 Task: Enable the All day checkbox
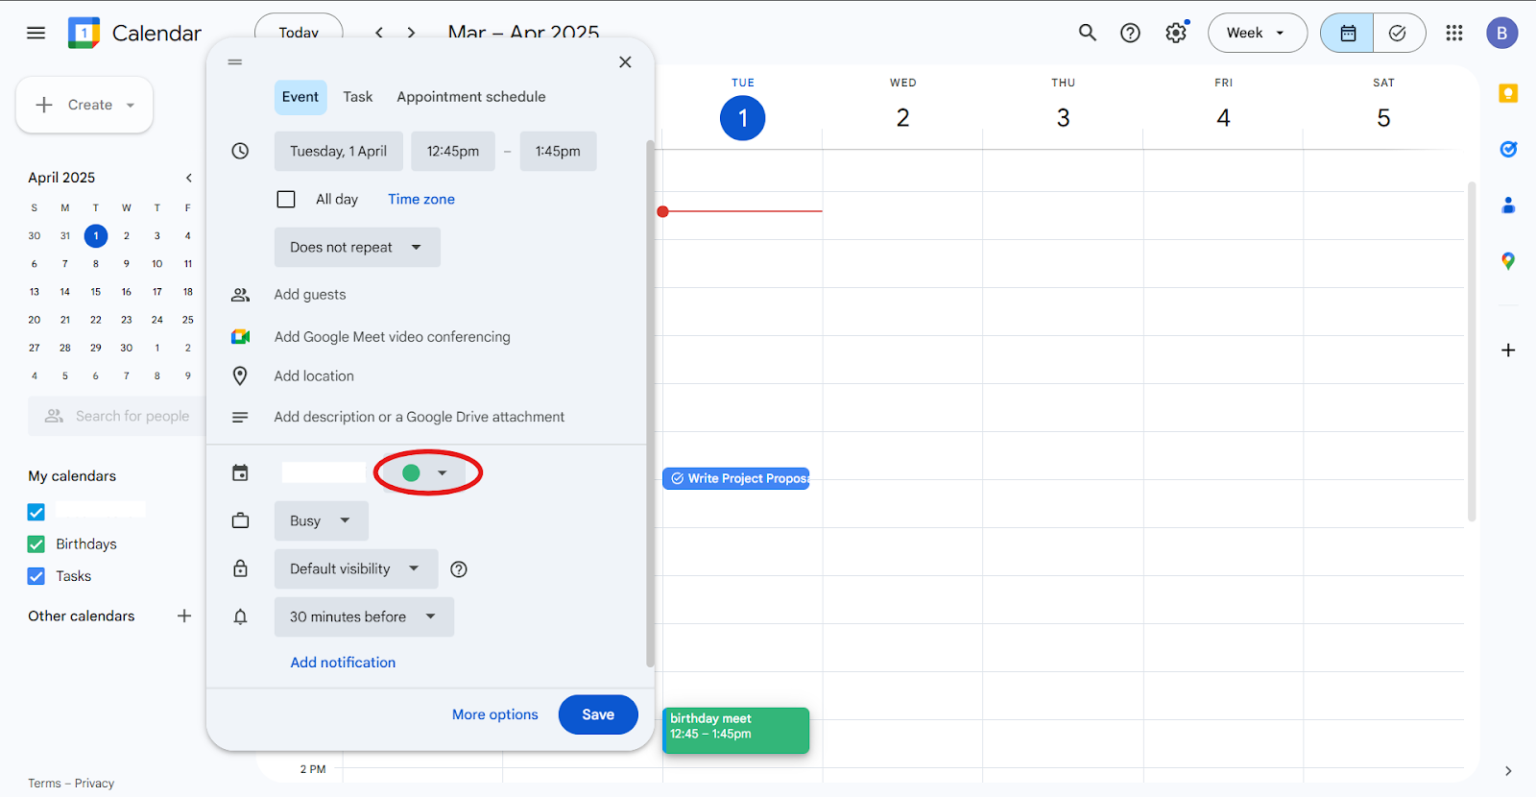(x=286, y=199)
